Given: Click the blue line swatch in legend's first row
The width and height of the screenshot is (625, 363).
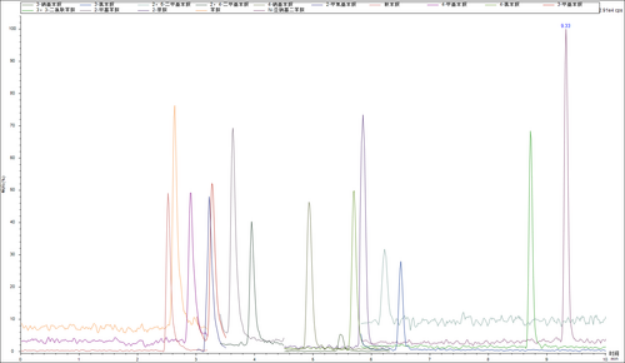Looking at the screenshot, I should pyautogui.click(x=86, y=4).
